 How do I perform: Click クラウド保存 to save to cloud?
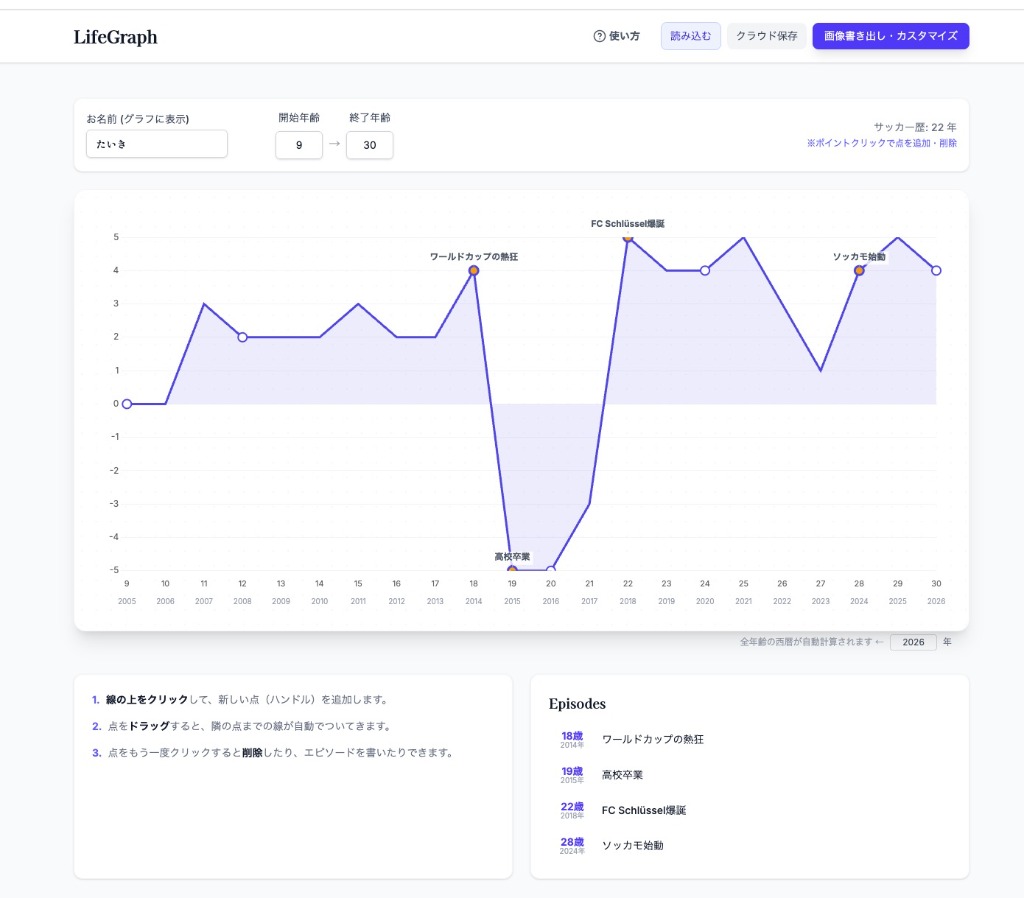click(766, 36)
